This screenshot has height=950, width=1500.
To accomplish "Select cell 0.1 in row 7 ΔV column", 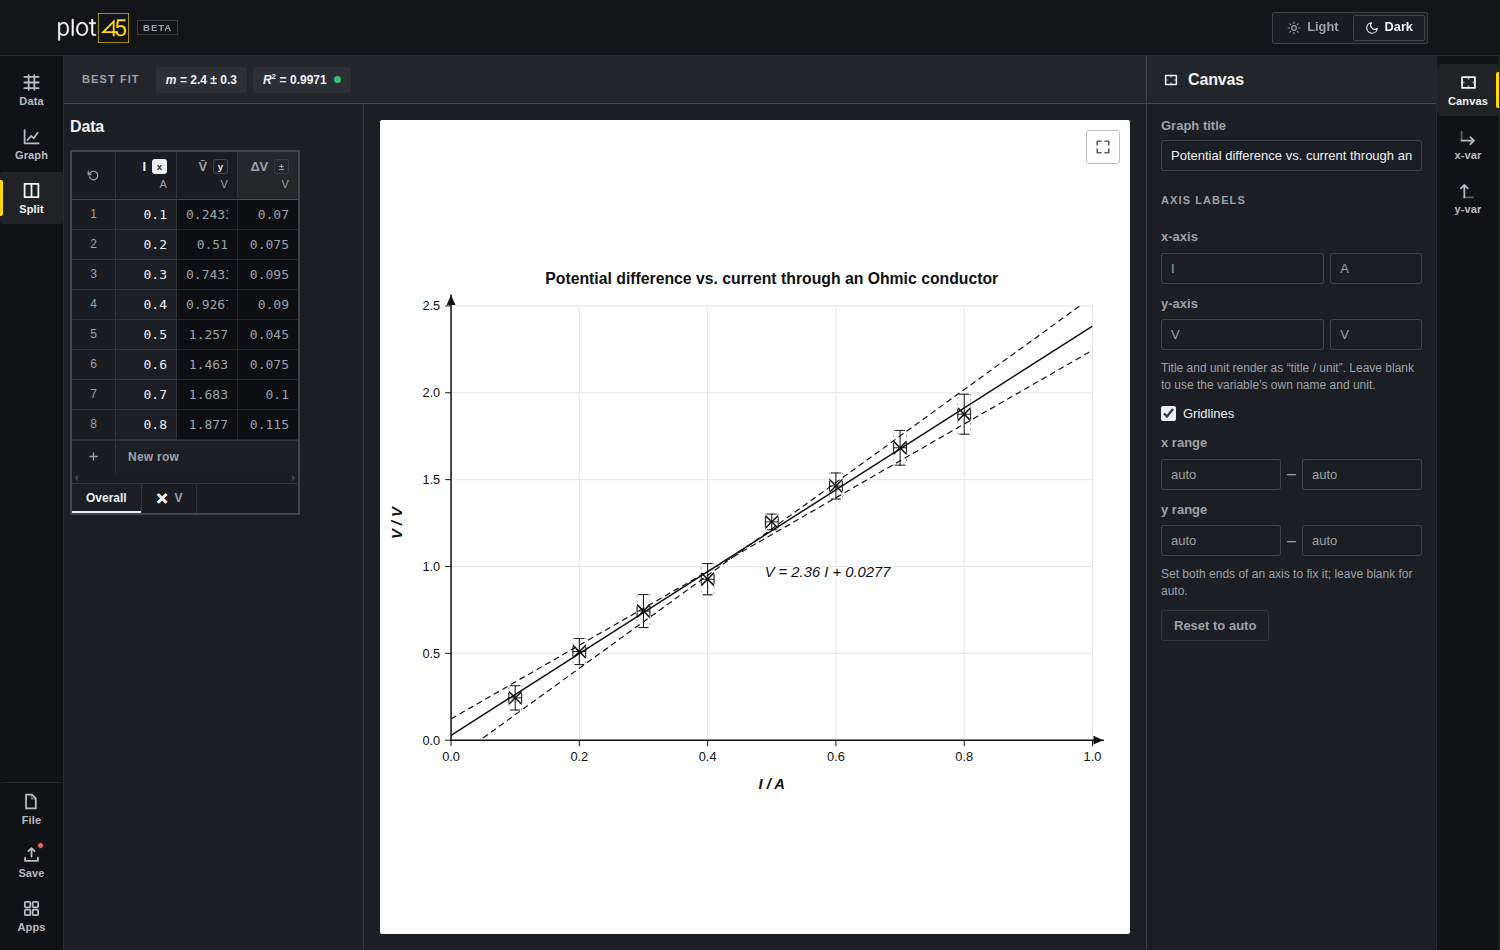I will pyautogui.click(x=268, y=395).
